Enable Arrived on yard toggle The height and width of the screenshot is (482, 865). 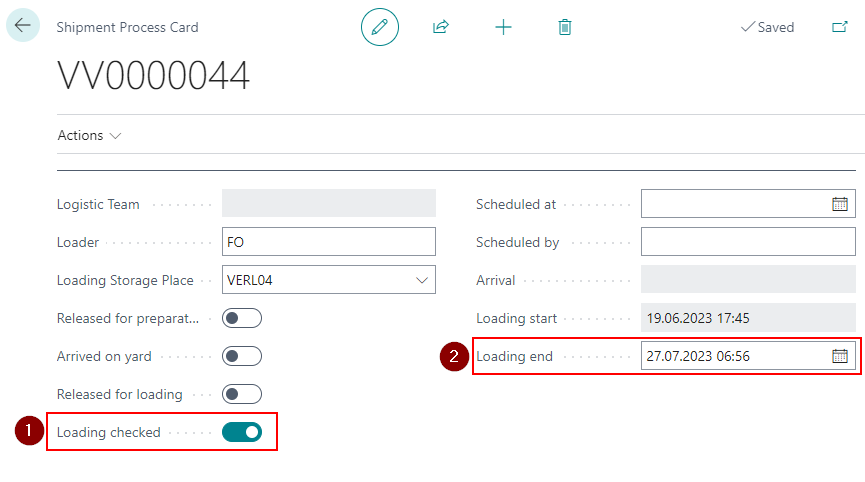tap(242, 356)
